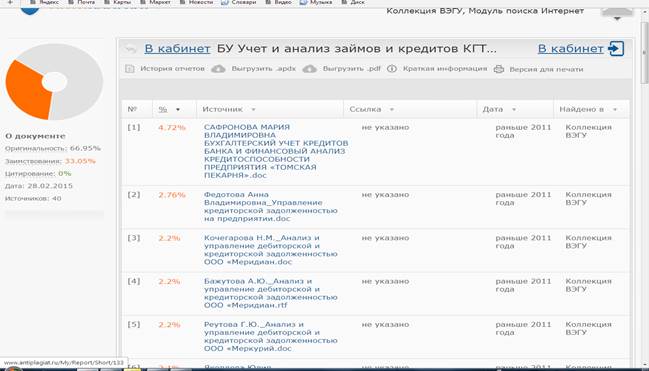The width and height of the screenshot is (649, 371).
Task: Click the cloud icon beside Выгрузить .pdf
Action: (310, 69)
